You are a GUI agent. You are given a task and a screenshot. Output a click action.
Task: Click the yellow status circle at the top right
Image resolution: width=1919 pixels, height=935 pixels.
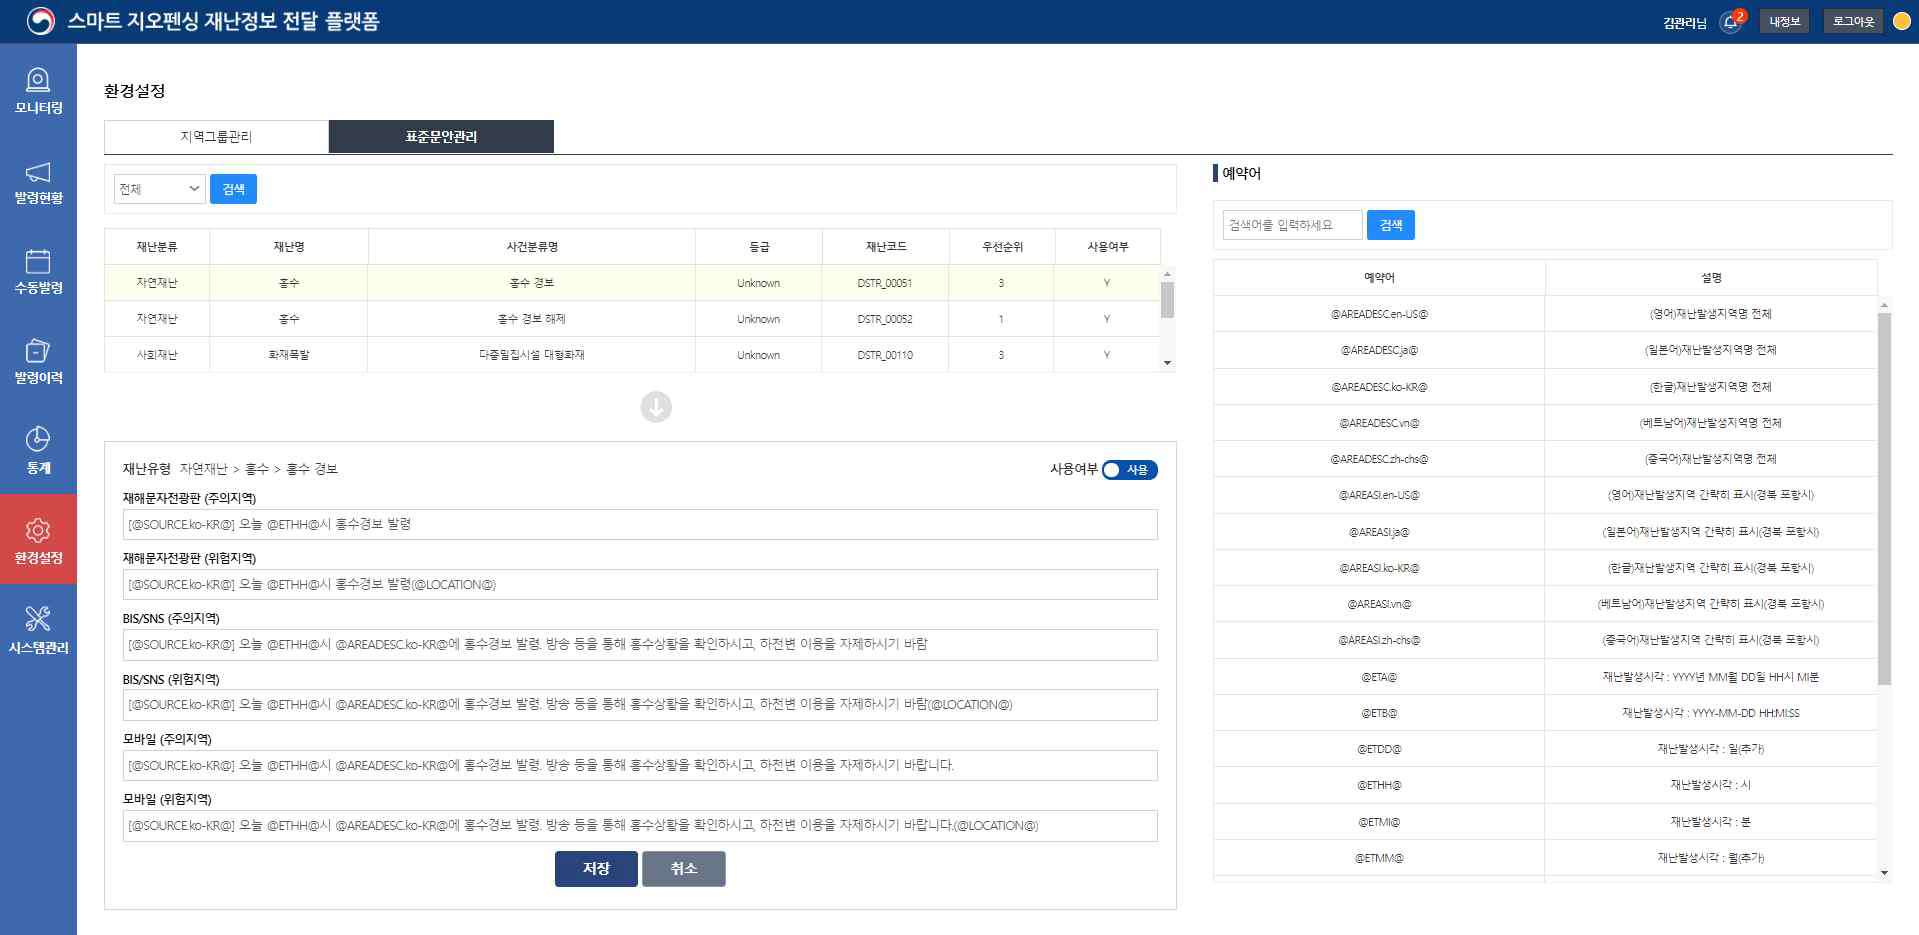click(x=1902, y=21)
